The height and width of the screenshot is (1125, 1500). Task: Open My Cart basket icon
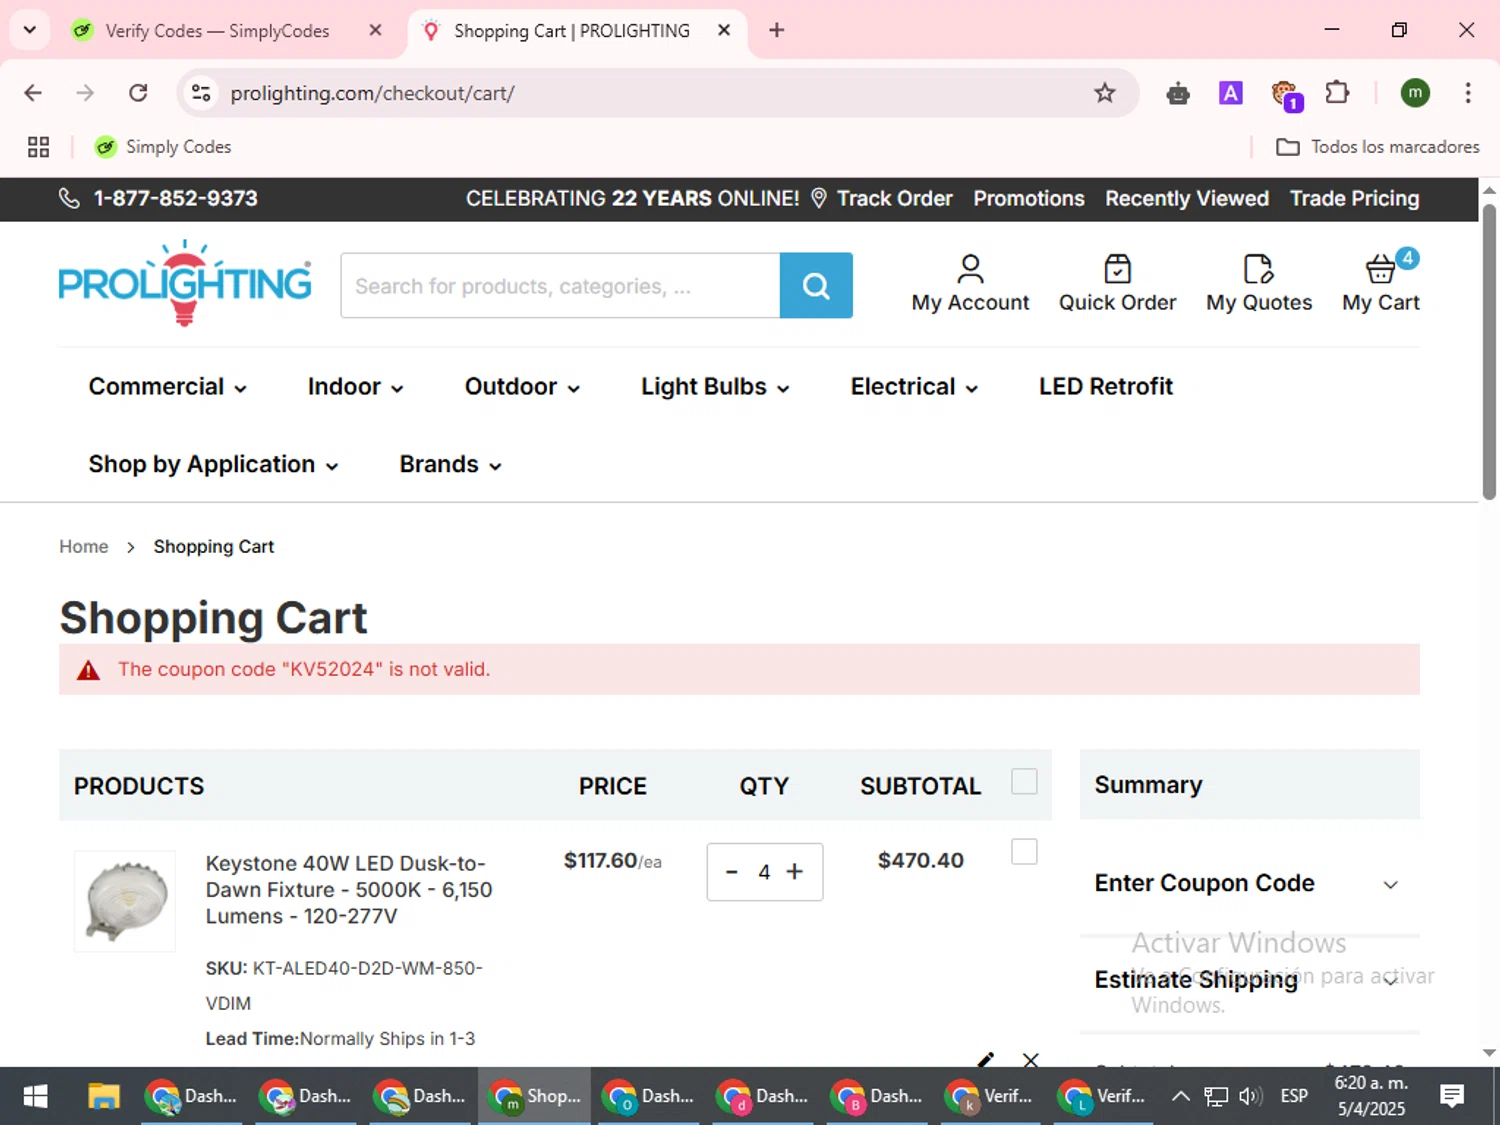[x=1380, y=269]
